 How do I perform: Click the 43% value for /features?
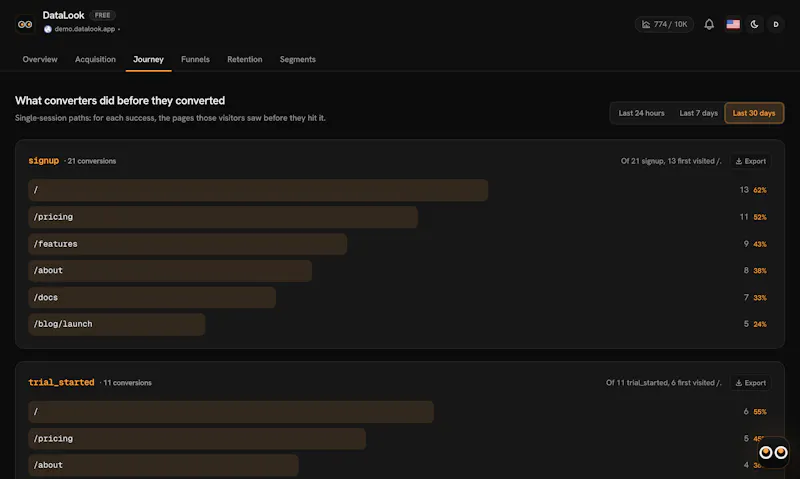click(x=760, y=244)
